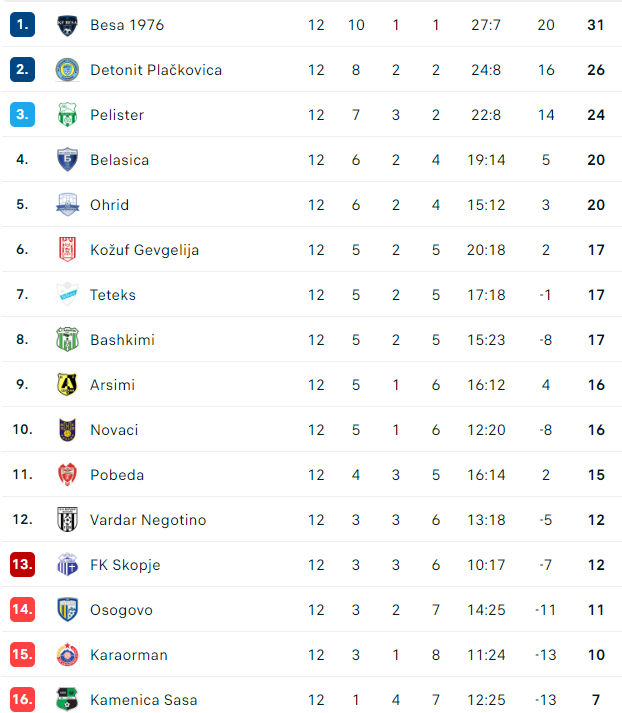Click the Belasica blue shield crest
Image resolution: width=622 pixels, height=713 pixels.
(67, 160)
